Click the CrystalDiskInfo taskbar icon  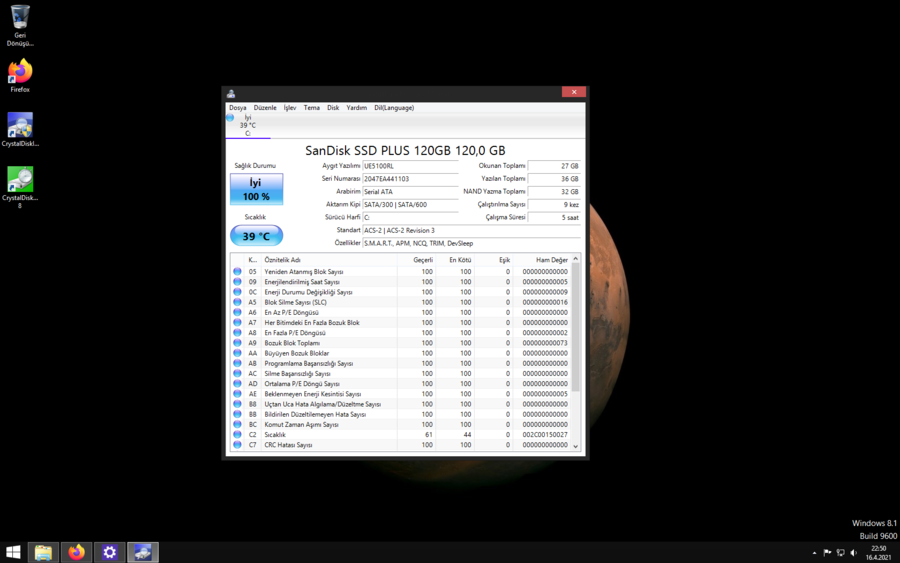(x=142, y=552)
